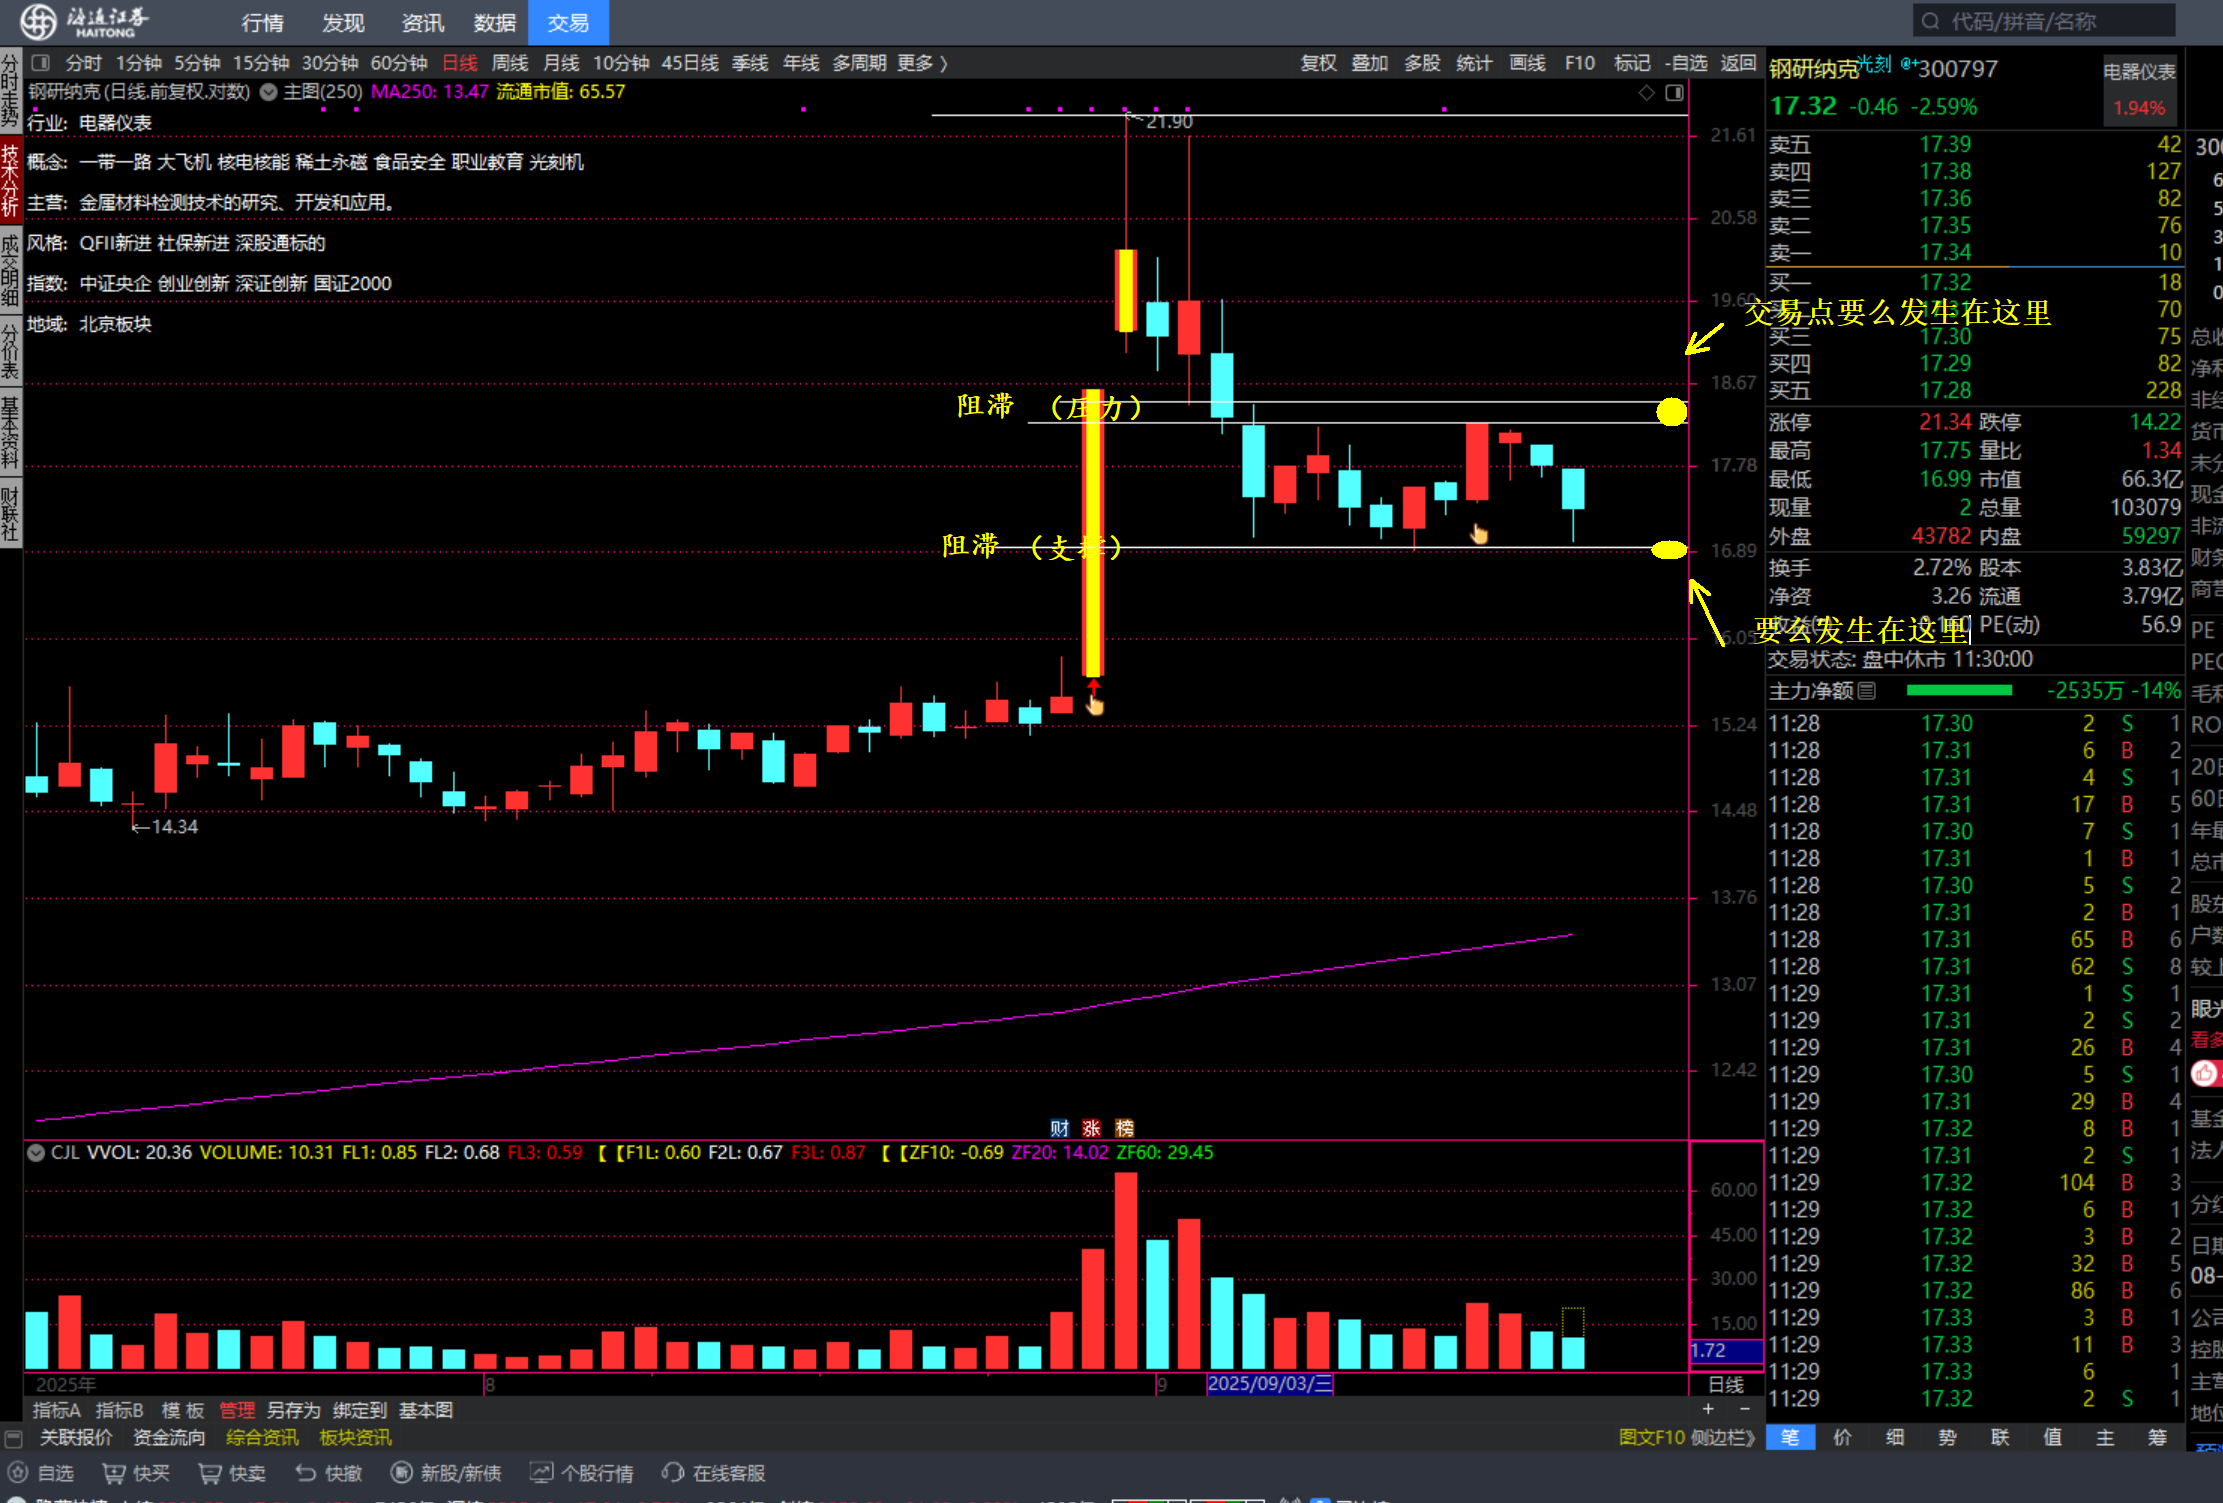
Task: Switch chart to 60分钟 period
Action: point(399,63)
